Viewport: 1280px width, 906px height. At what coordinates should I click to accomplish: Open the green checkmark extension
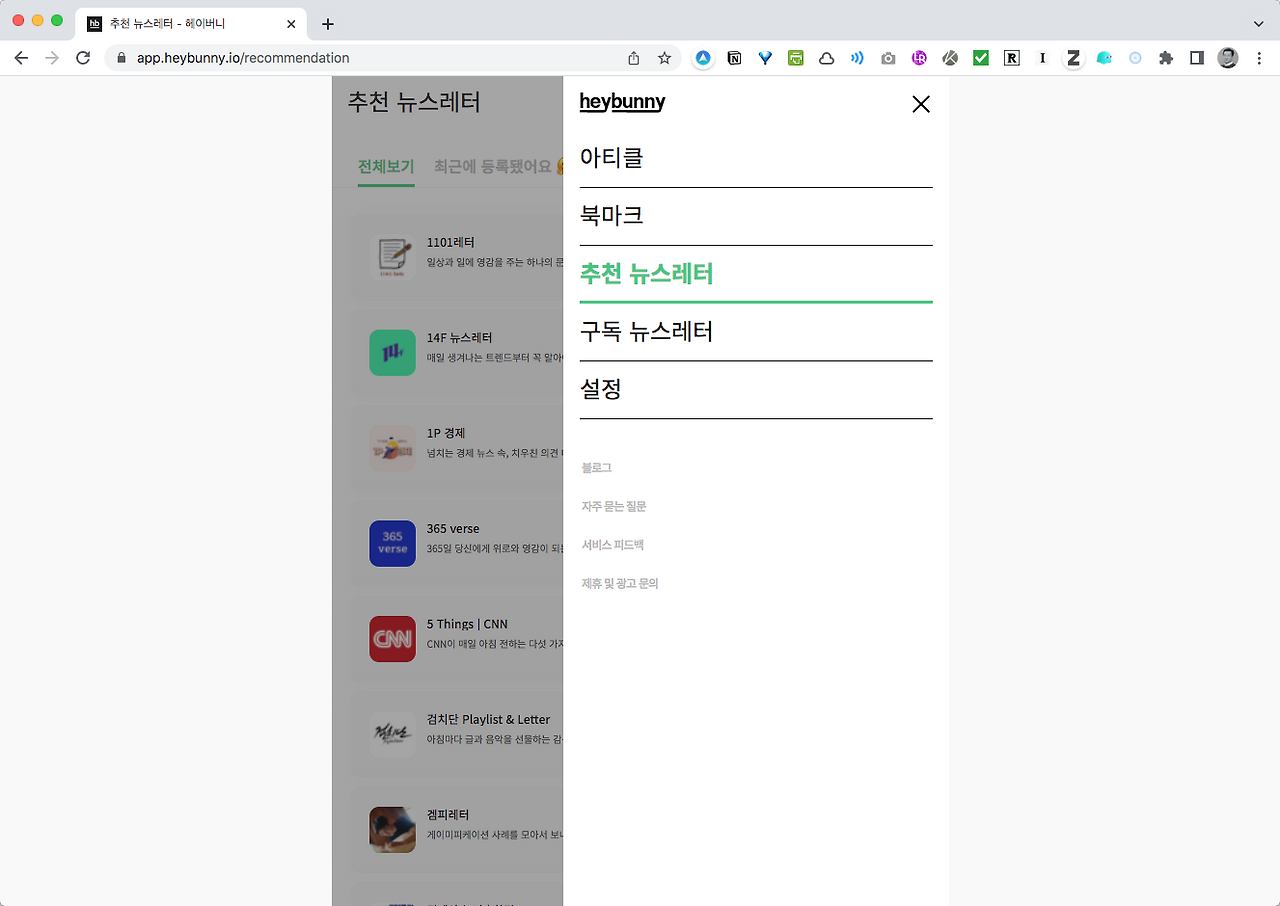tap(981, 58)
